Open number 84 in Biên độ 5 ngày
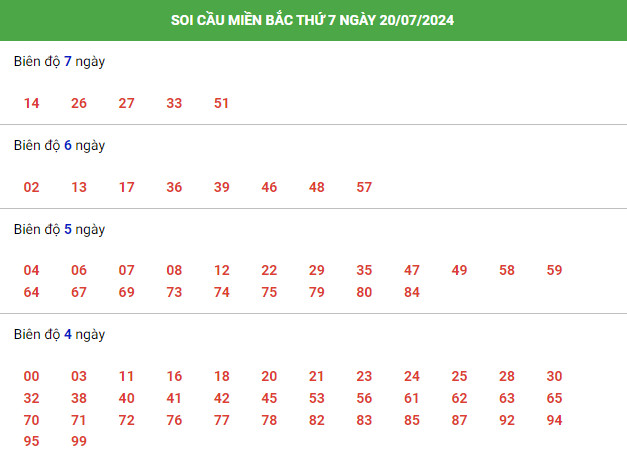This screenshot has height=461, width=627. pos(412,292)
